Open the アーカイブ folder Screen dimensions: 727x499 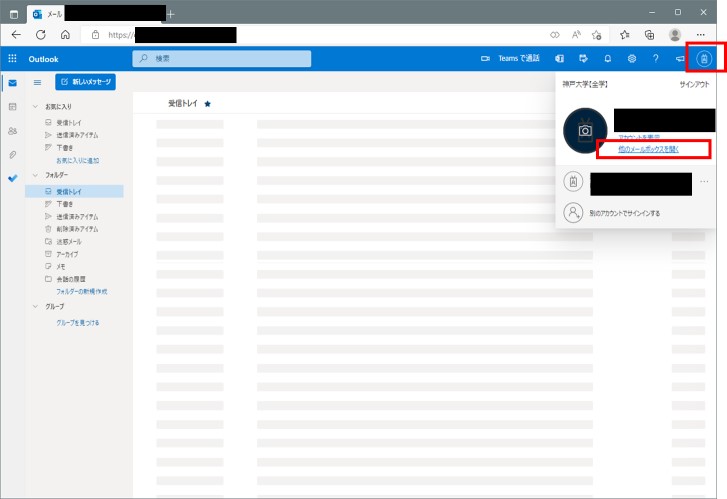pyautogui.click(x=67, y=254)
